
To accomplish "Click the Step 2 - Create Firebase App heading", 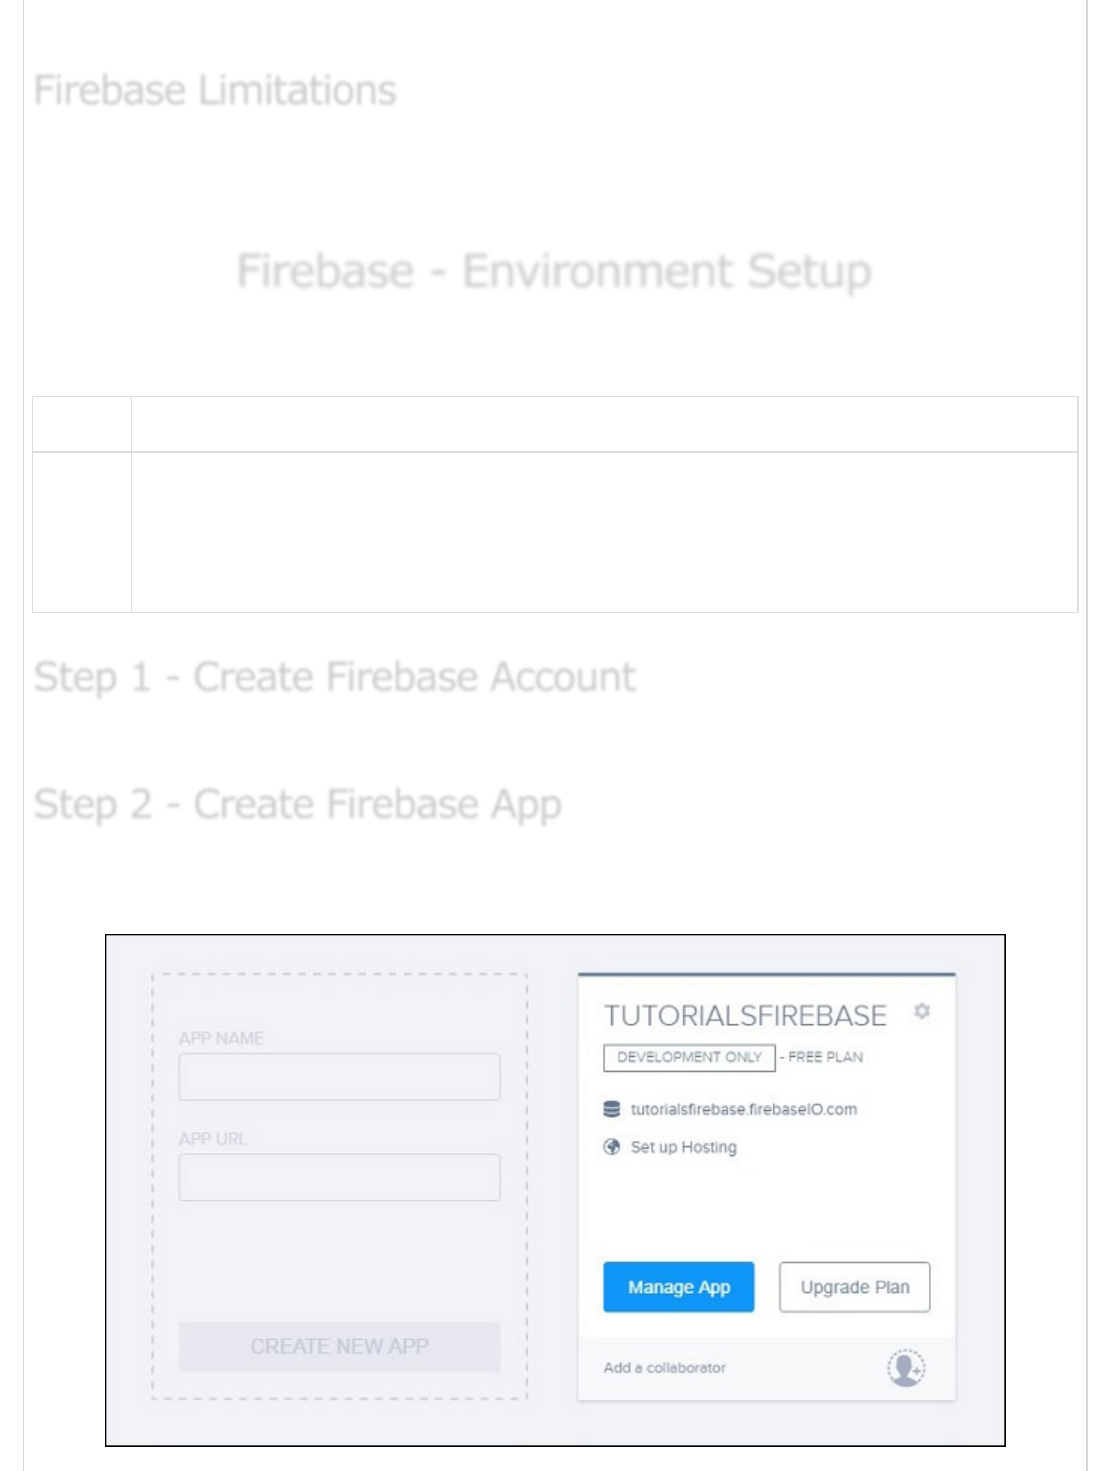I will point(297,805).
